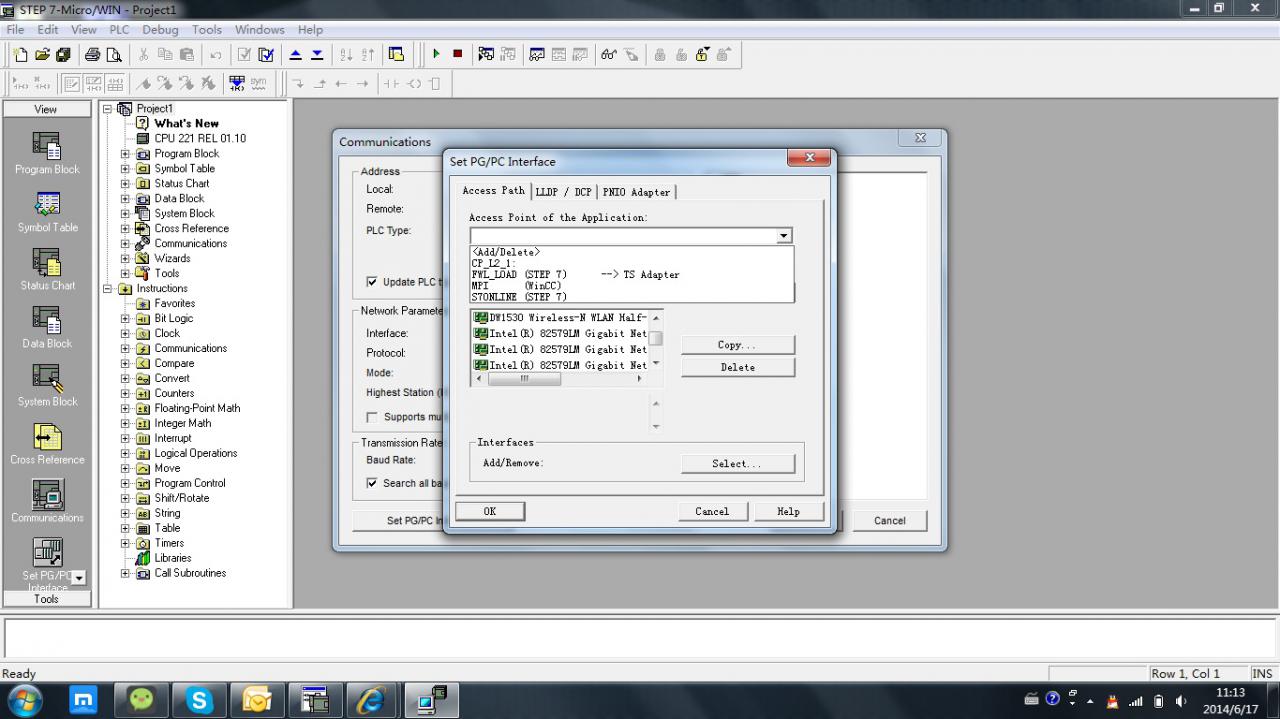The image size is (1280, 719).
Task: Open the Access Point of the Application dropdown
Action: tap(784, 236)
